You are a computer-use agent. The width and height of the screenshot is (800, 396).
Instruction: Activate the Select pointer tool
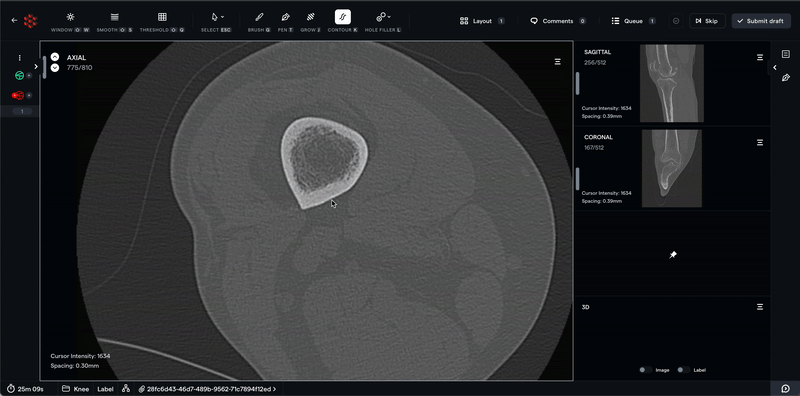pyautogui.click(x=215, y=17)
